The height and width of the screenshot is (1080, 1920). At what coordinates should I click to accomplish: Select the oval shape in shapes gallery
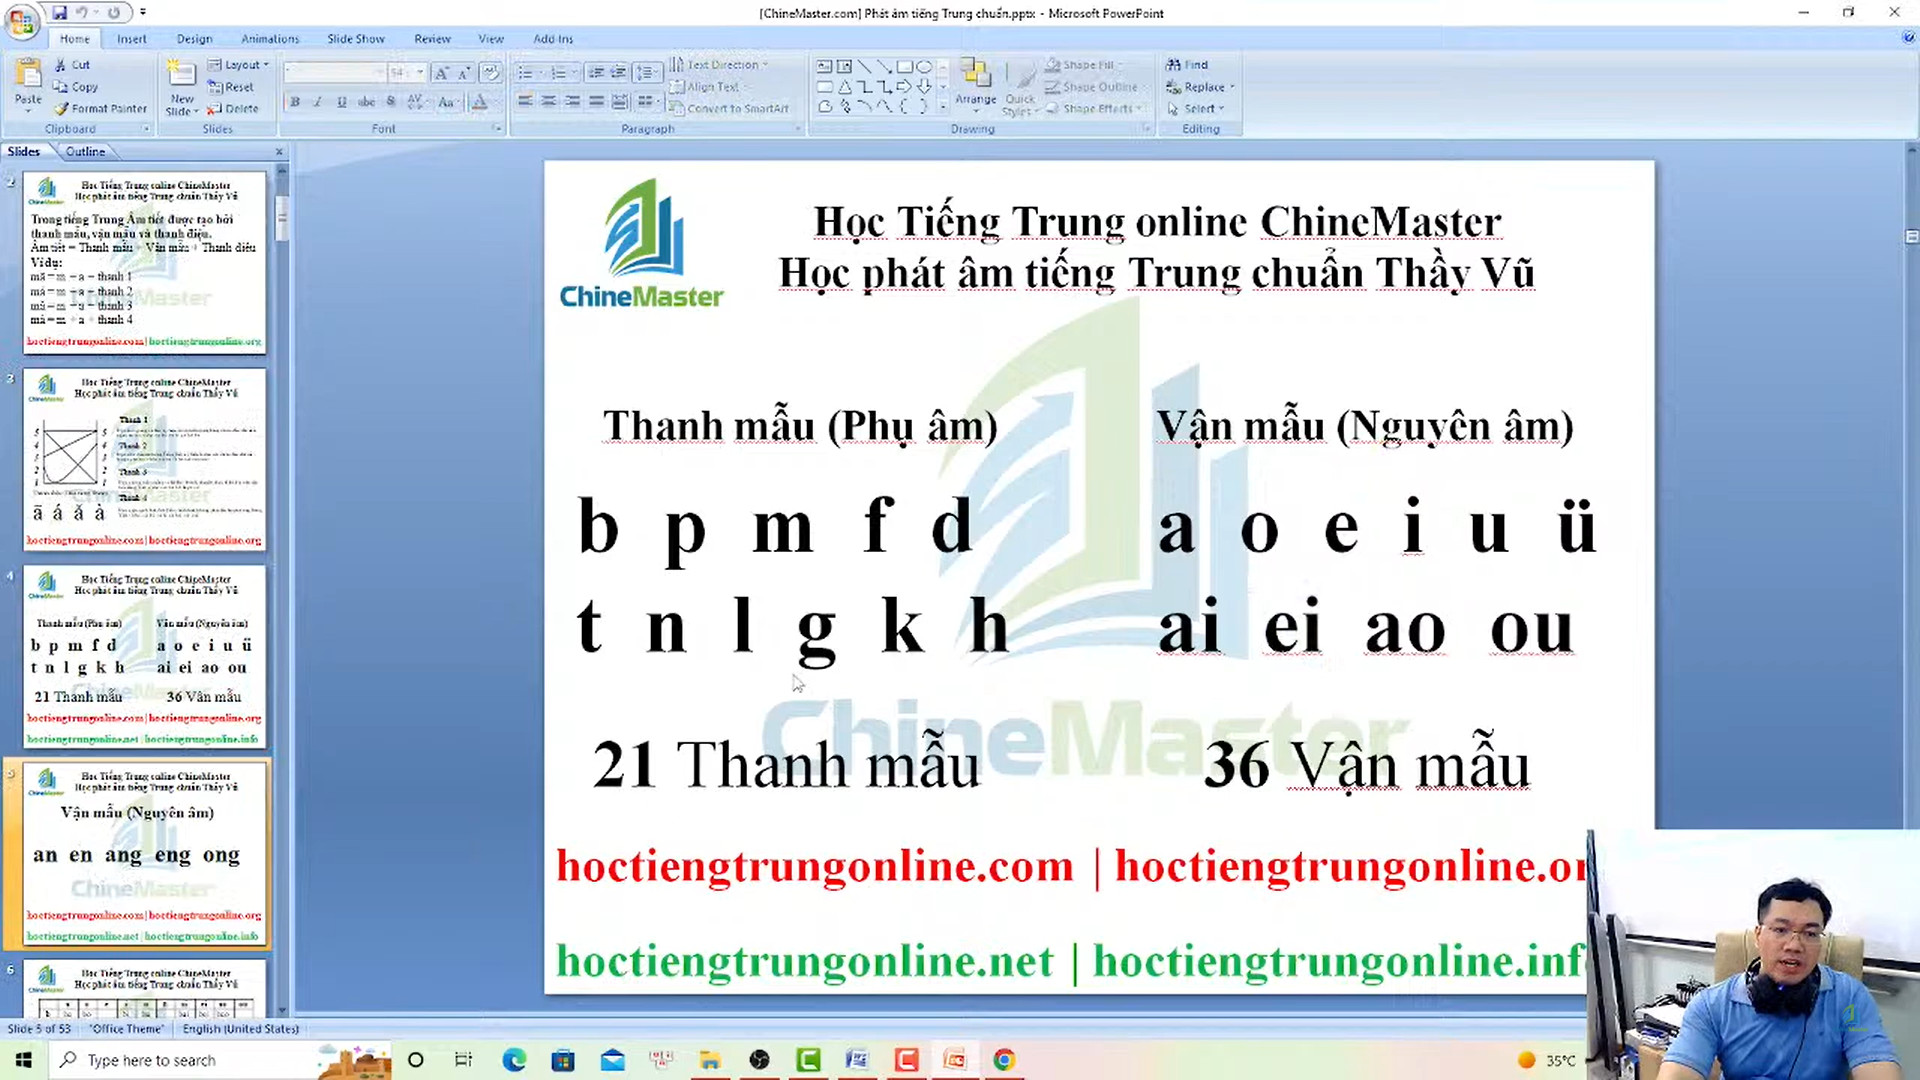pyautogui.click(x=924, y=66)
